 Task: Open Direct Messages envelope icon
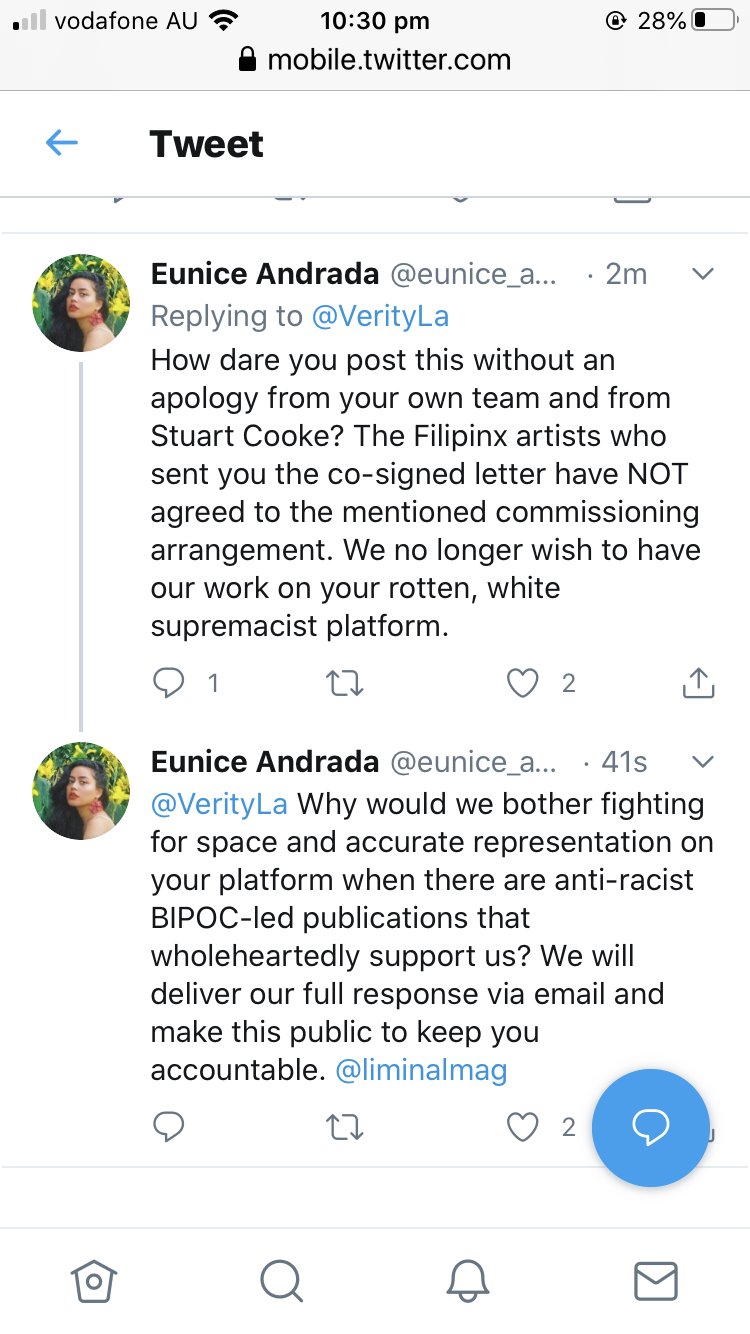[656, 1280]
